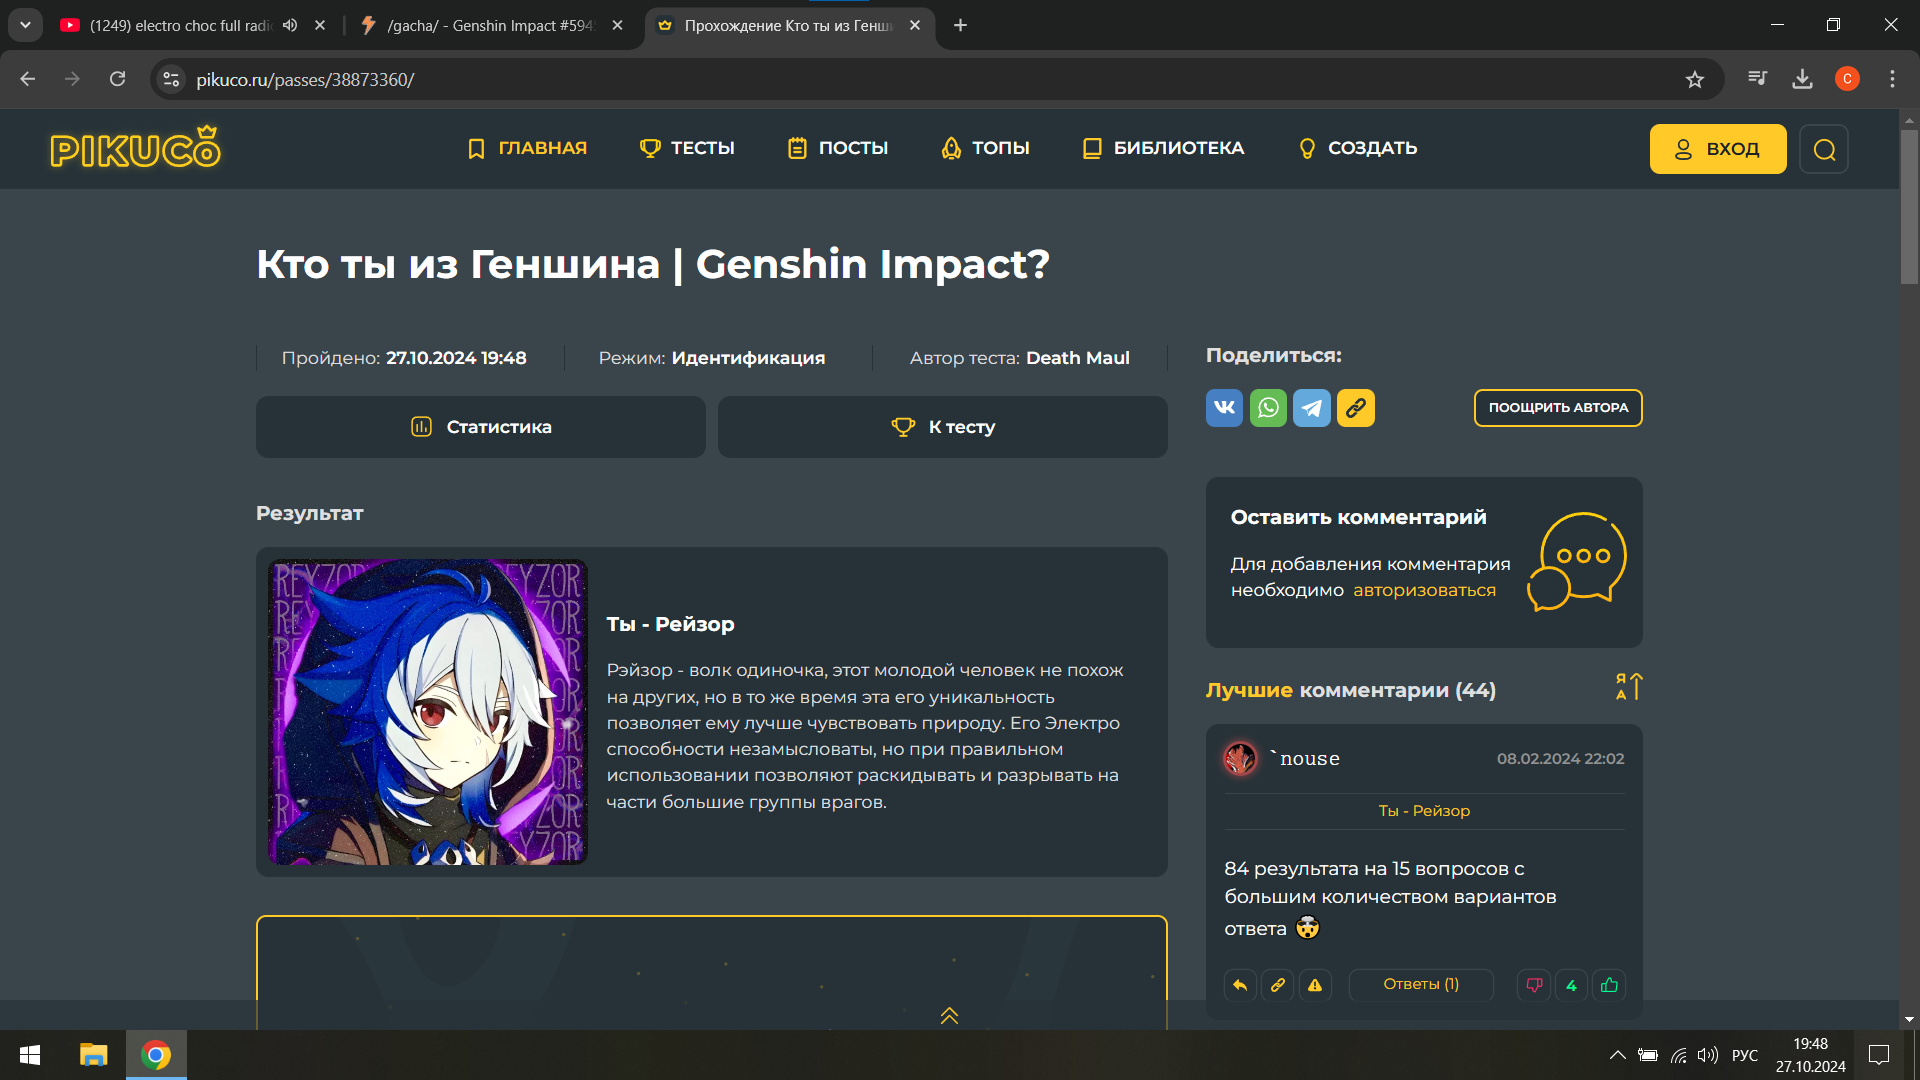Share result via Telegram icon
This screenshot has height=1080, width=1920.
click(1312, 408)
